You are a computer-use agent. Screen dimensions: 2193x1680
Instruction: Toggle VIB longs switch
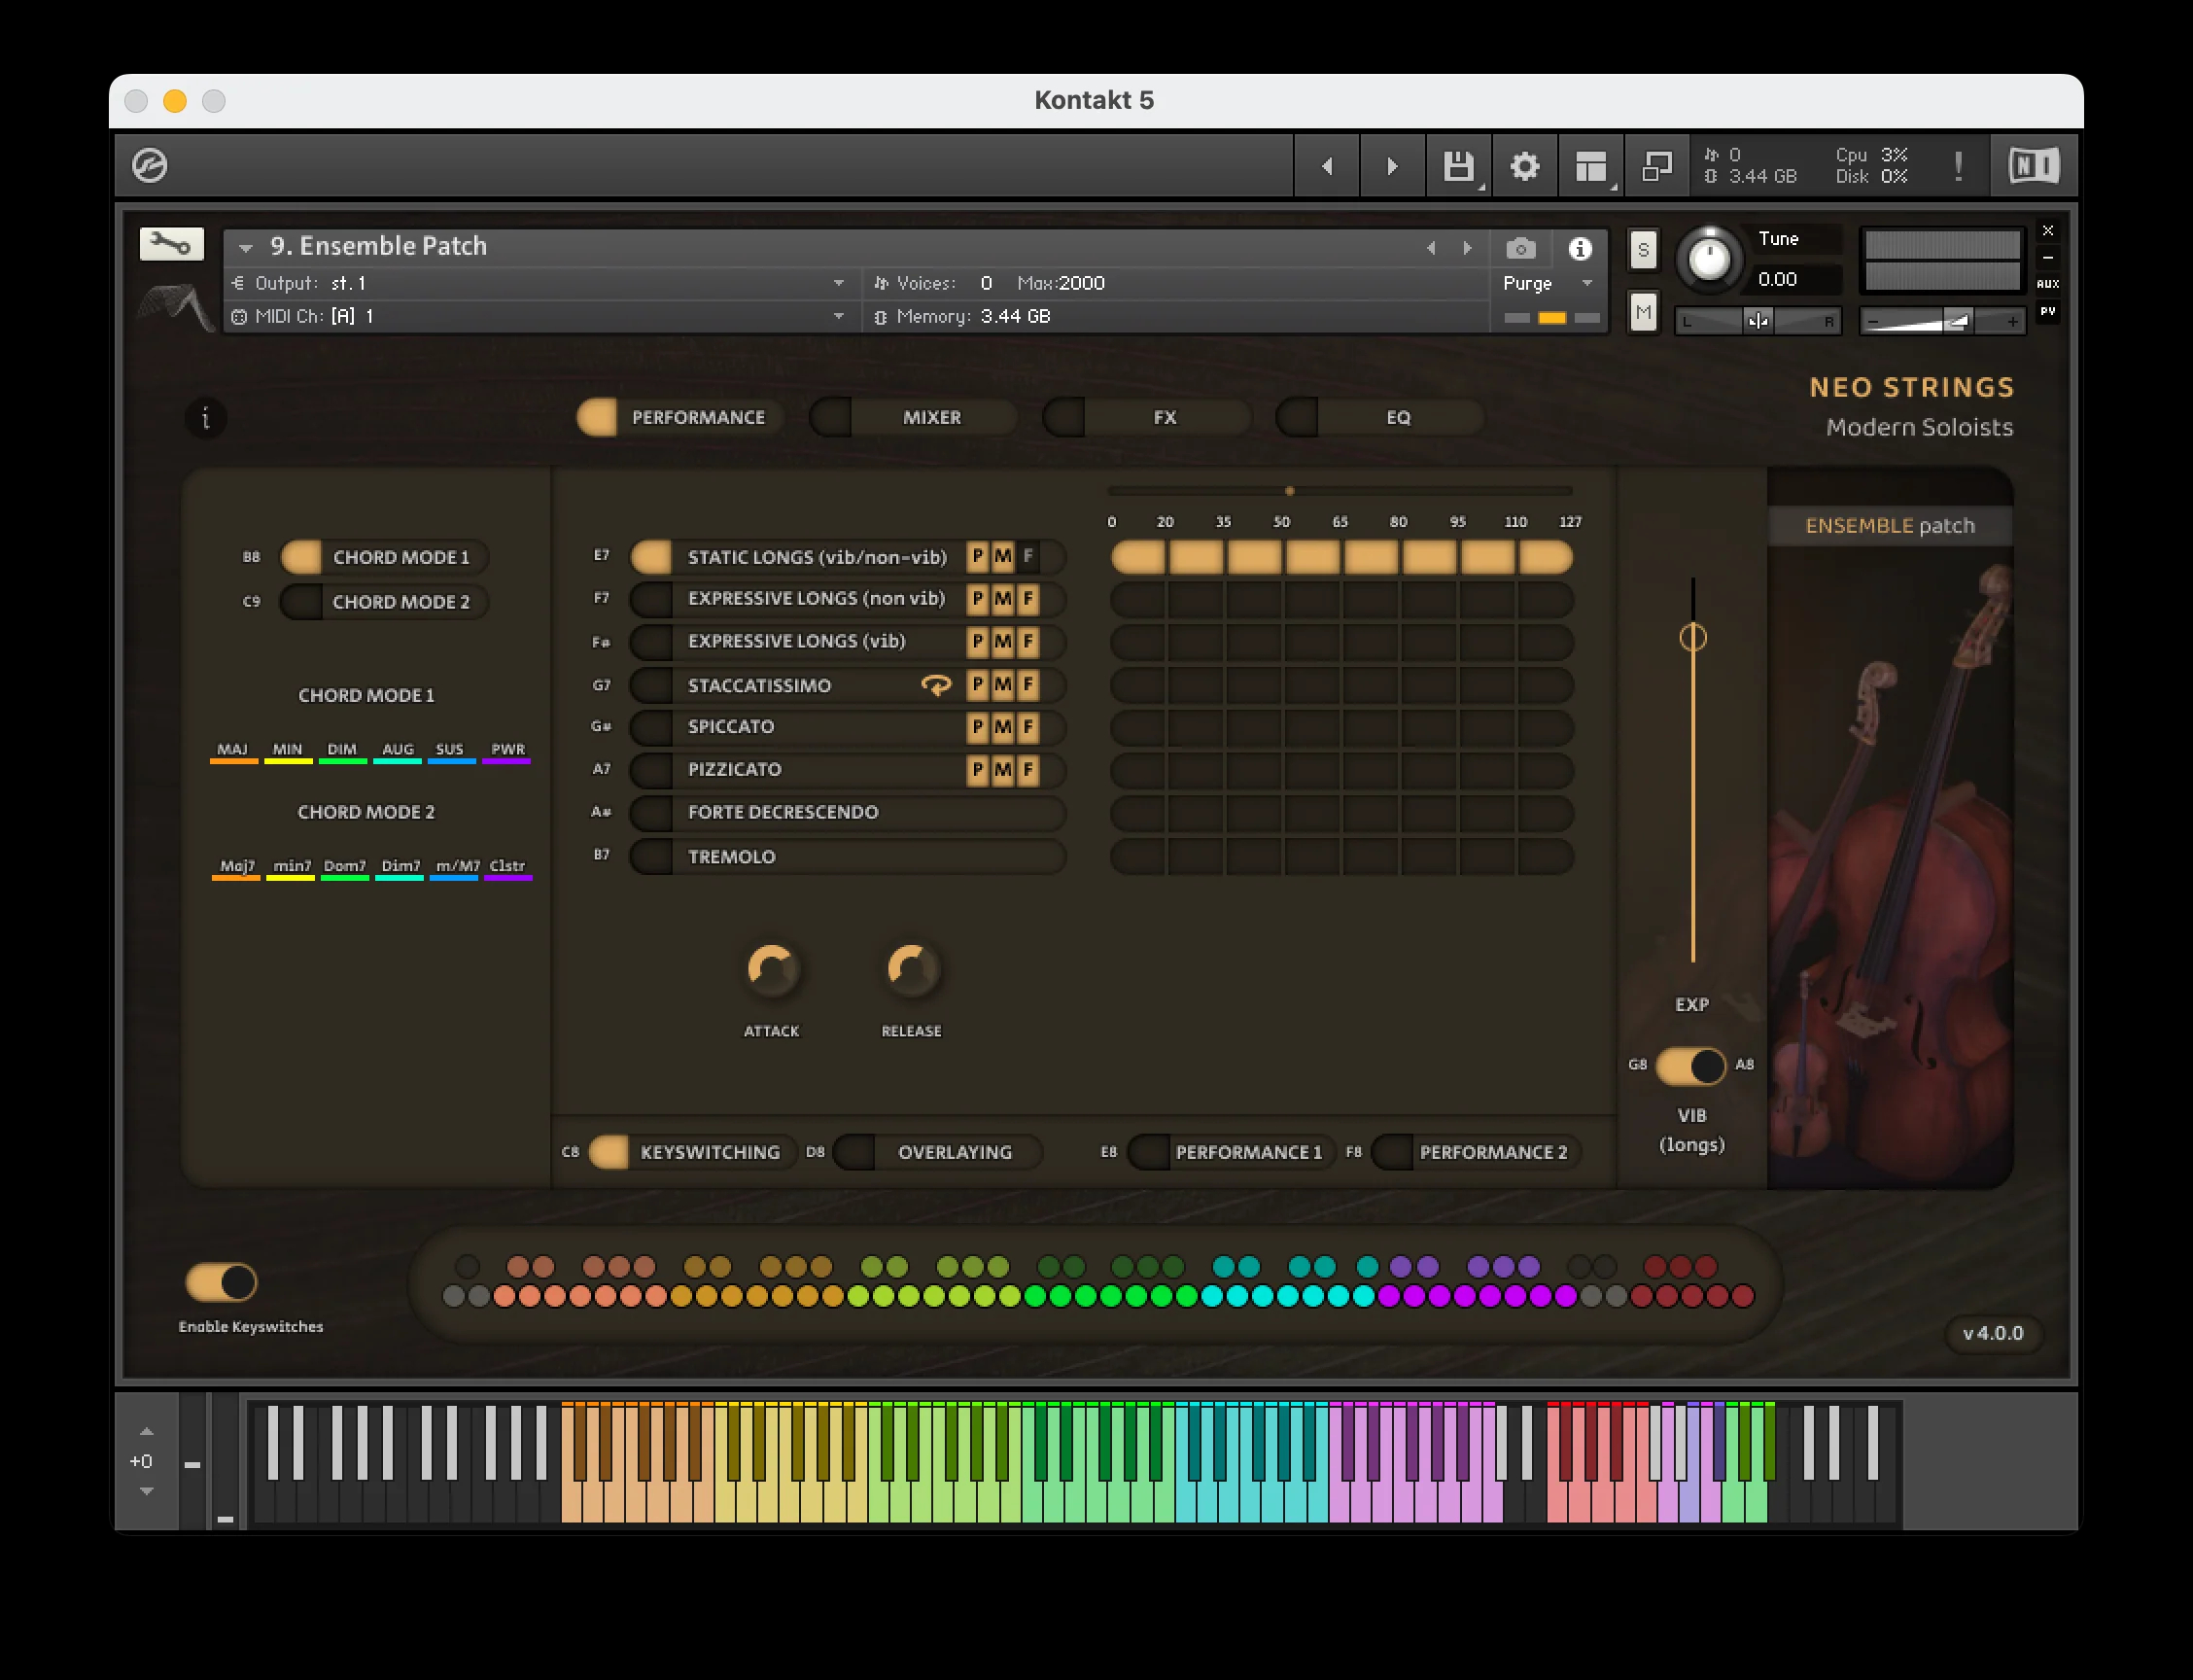pyautogui.click(x=1691, y=1066)
